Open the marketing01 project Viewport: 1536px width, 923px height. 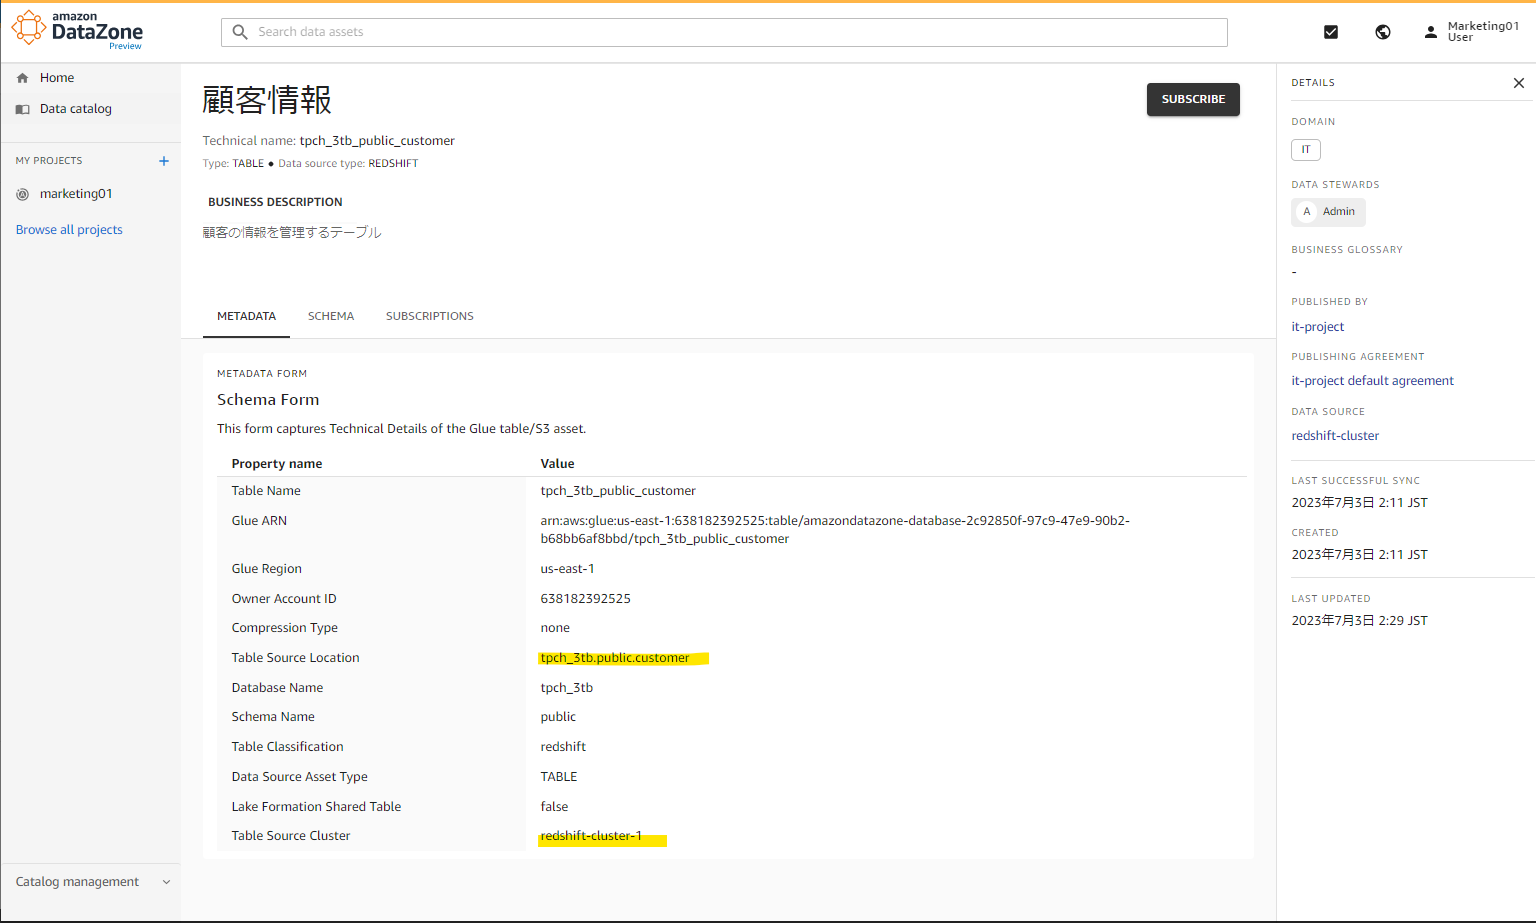76,194
